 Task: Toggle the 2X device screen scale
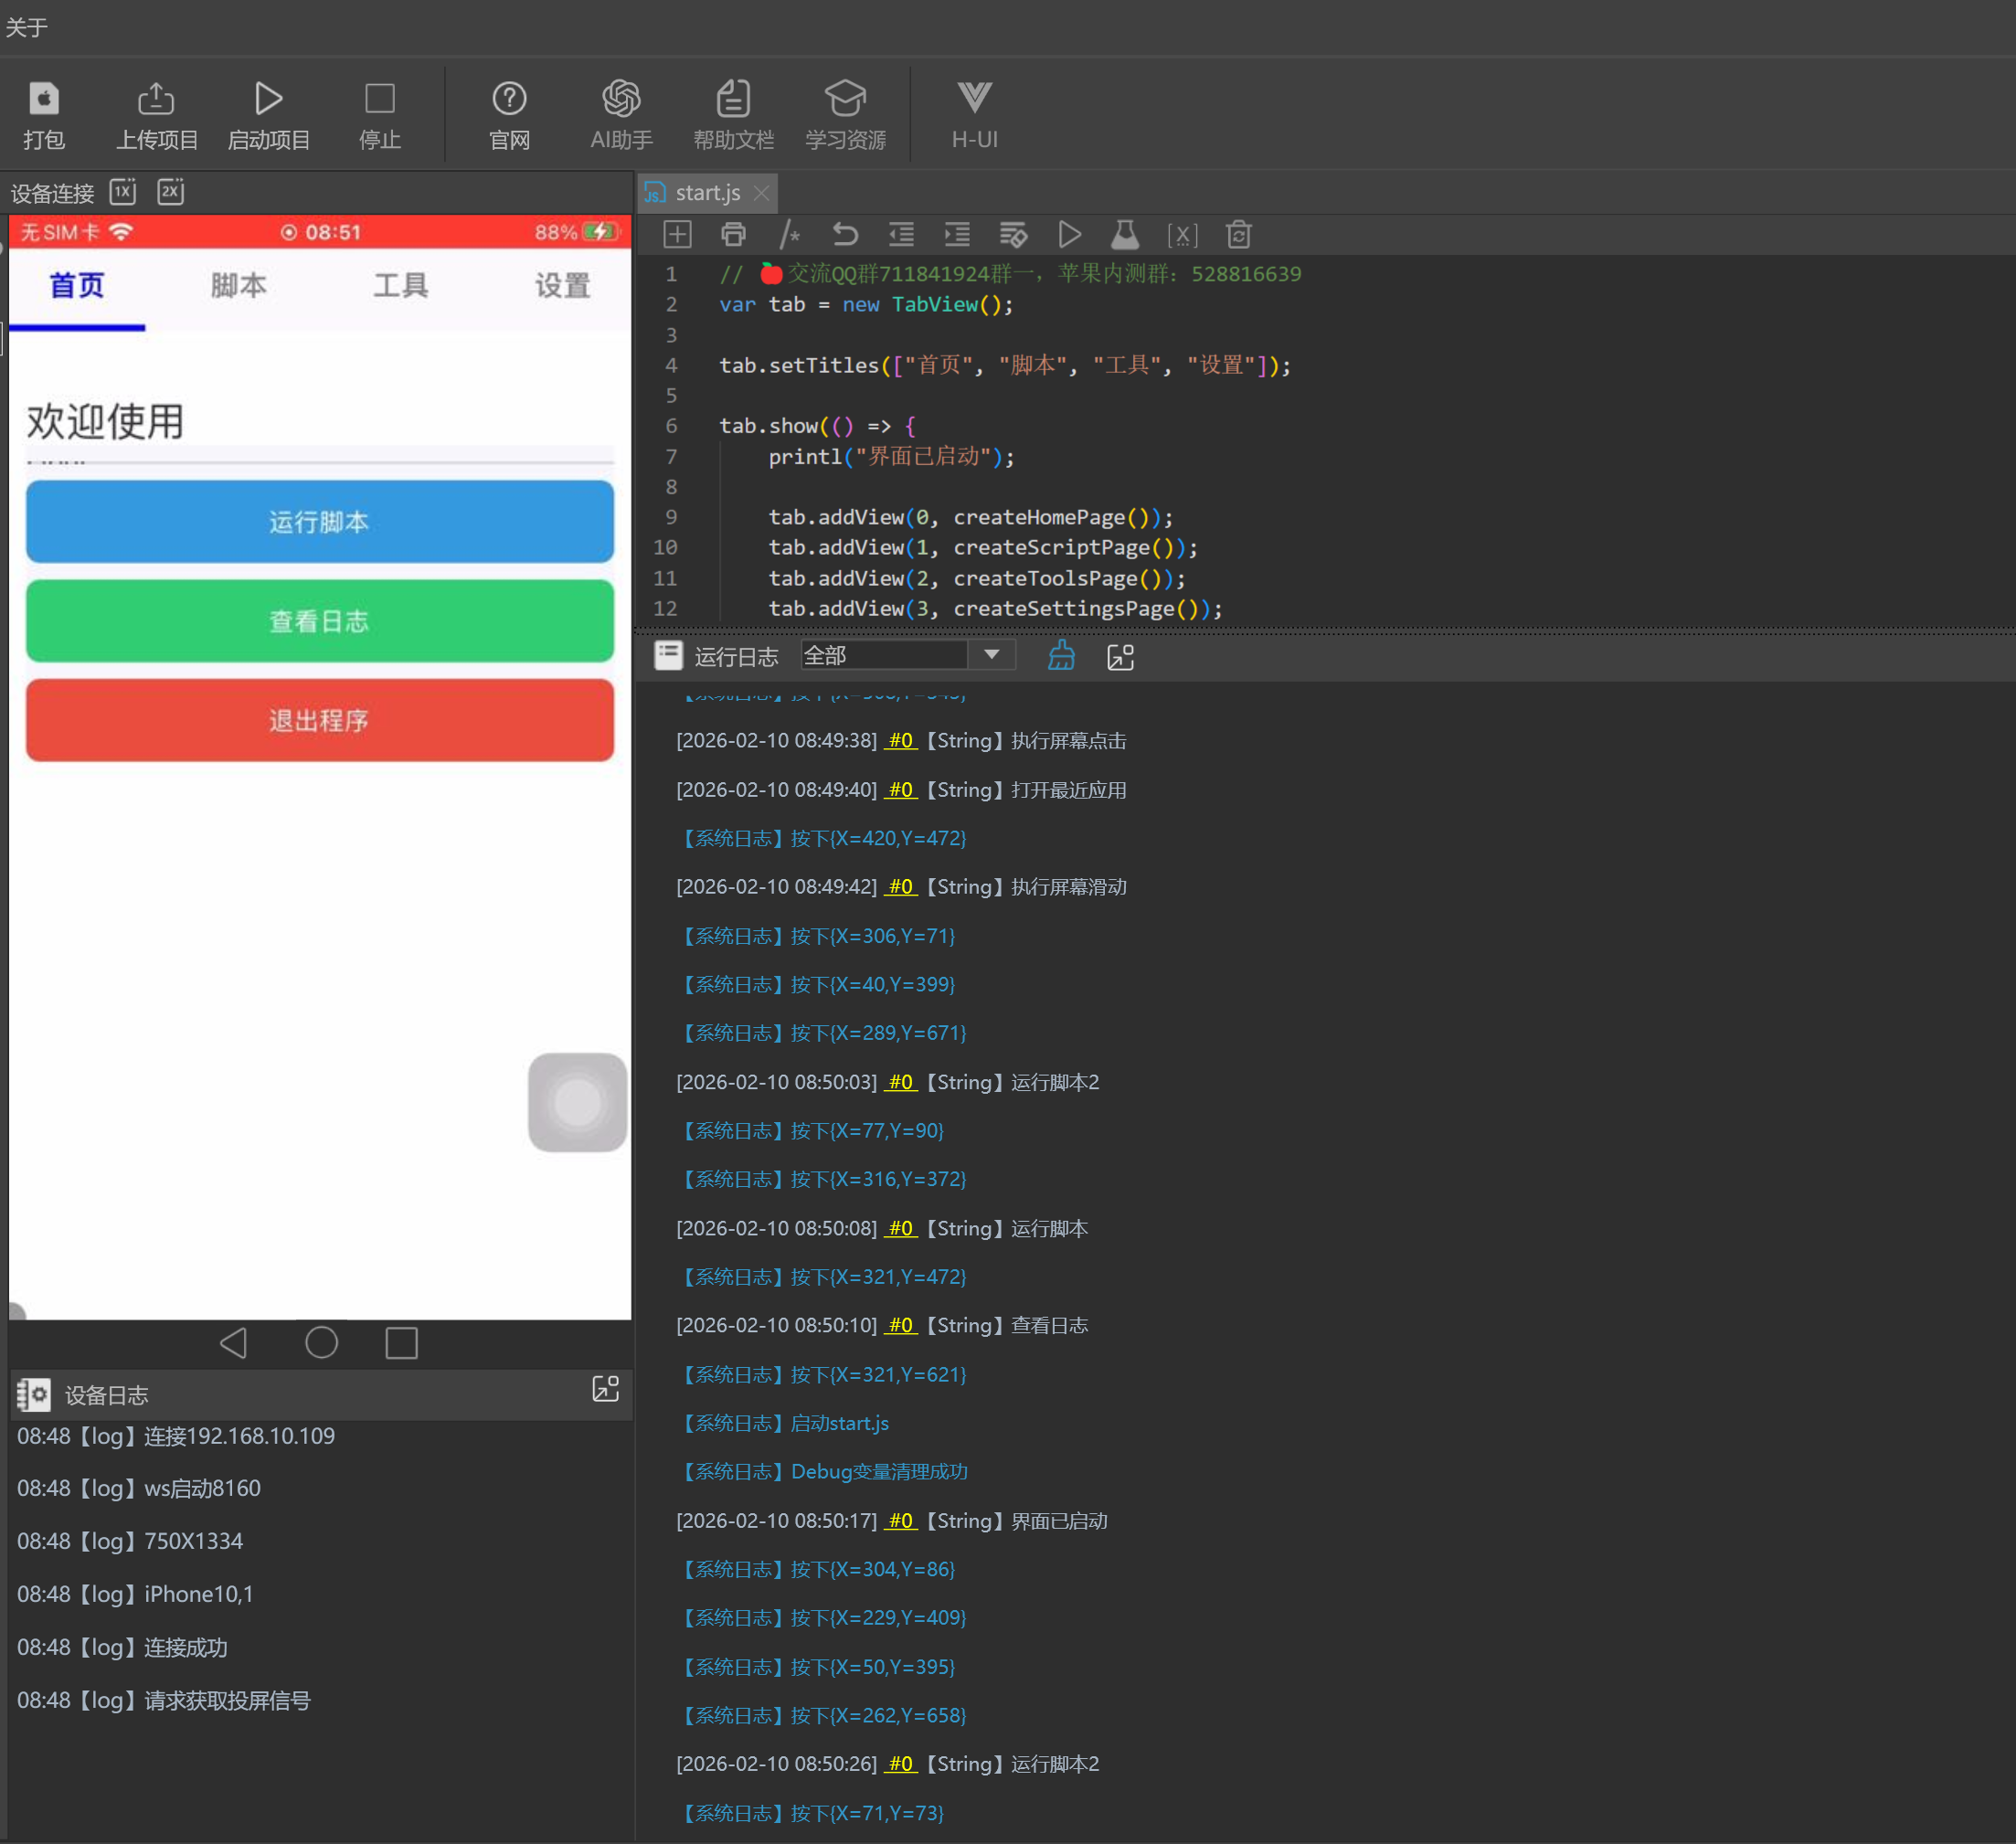[x=171, y=191]
